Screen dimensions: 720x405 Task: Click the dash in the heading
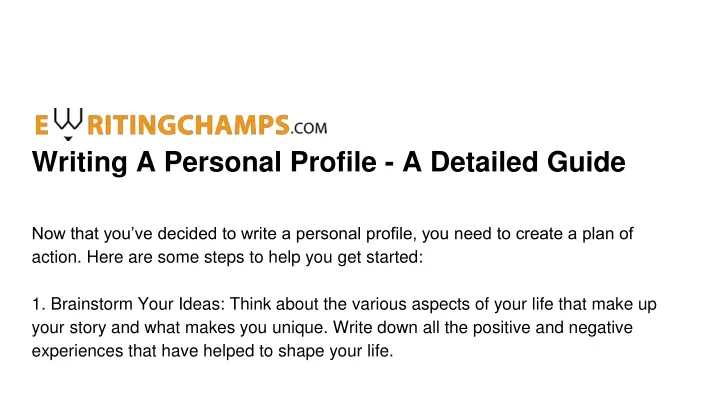pyautogui.click(x=389, y=164)
